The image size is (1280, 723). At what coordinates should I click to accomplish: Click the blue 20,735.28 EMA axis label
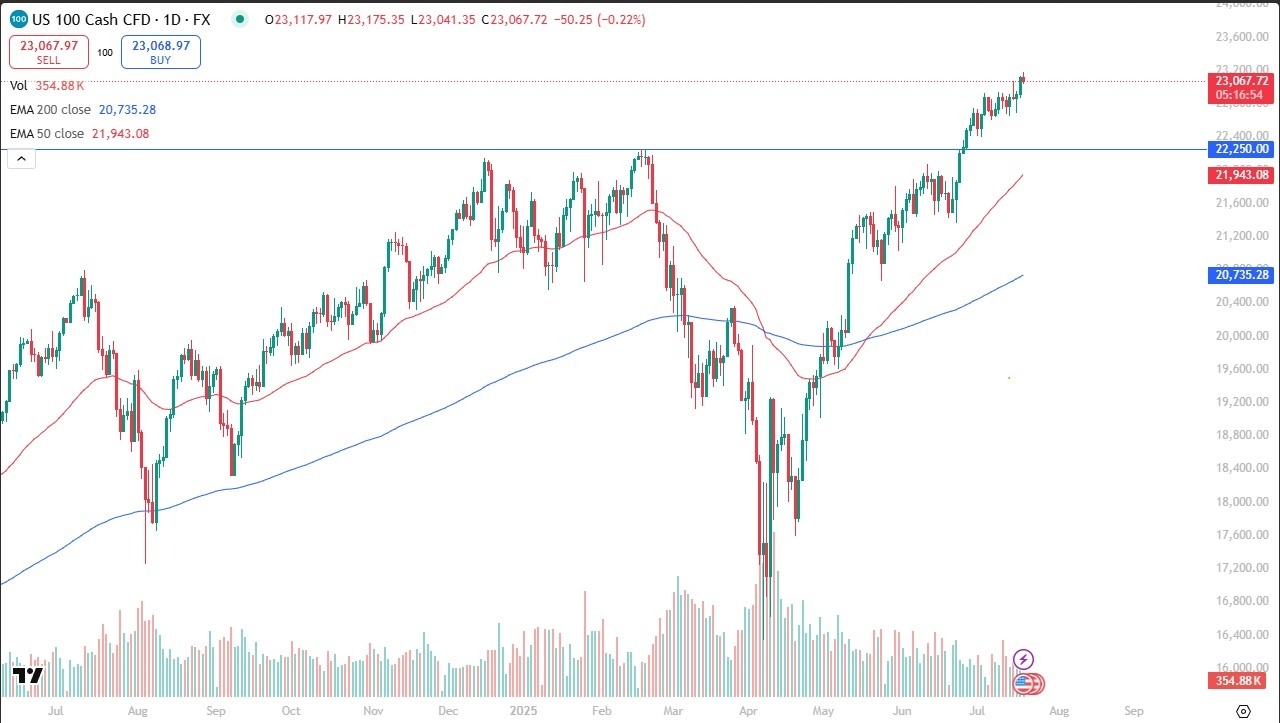pyautogui.click(x=1242, y=274)
